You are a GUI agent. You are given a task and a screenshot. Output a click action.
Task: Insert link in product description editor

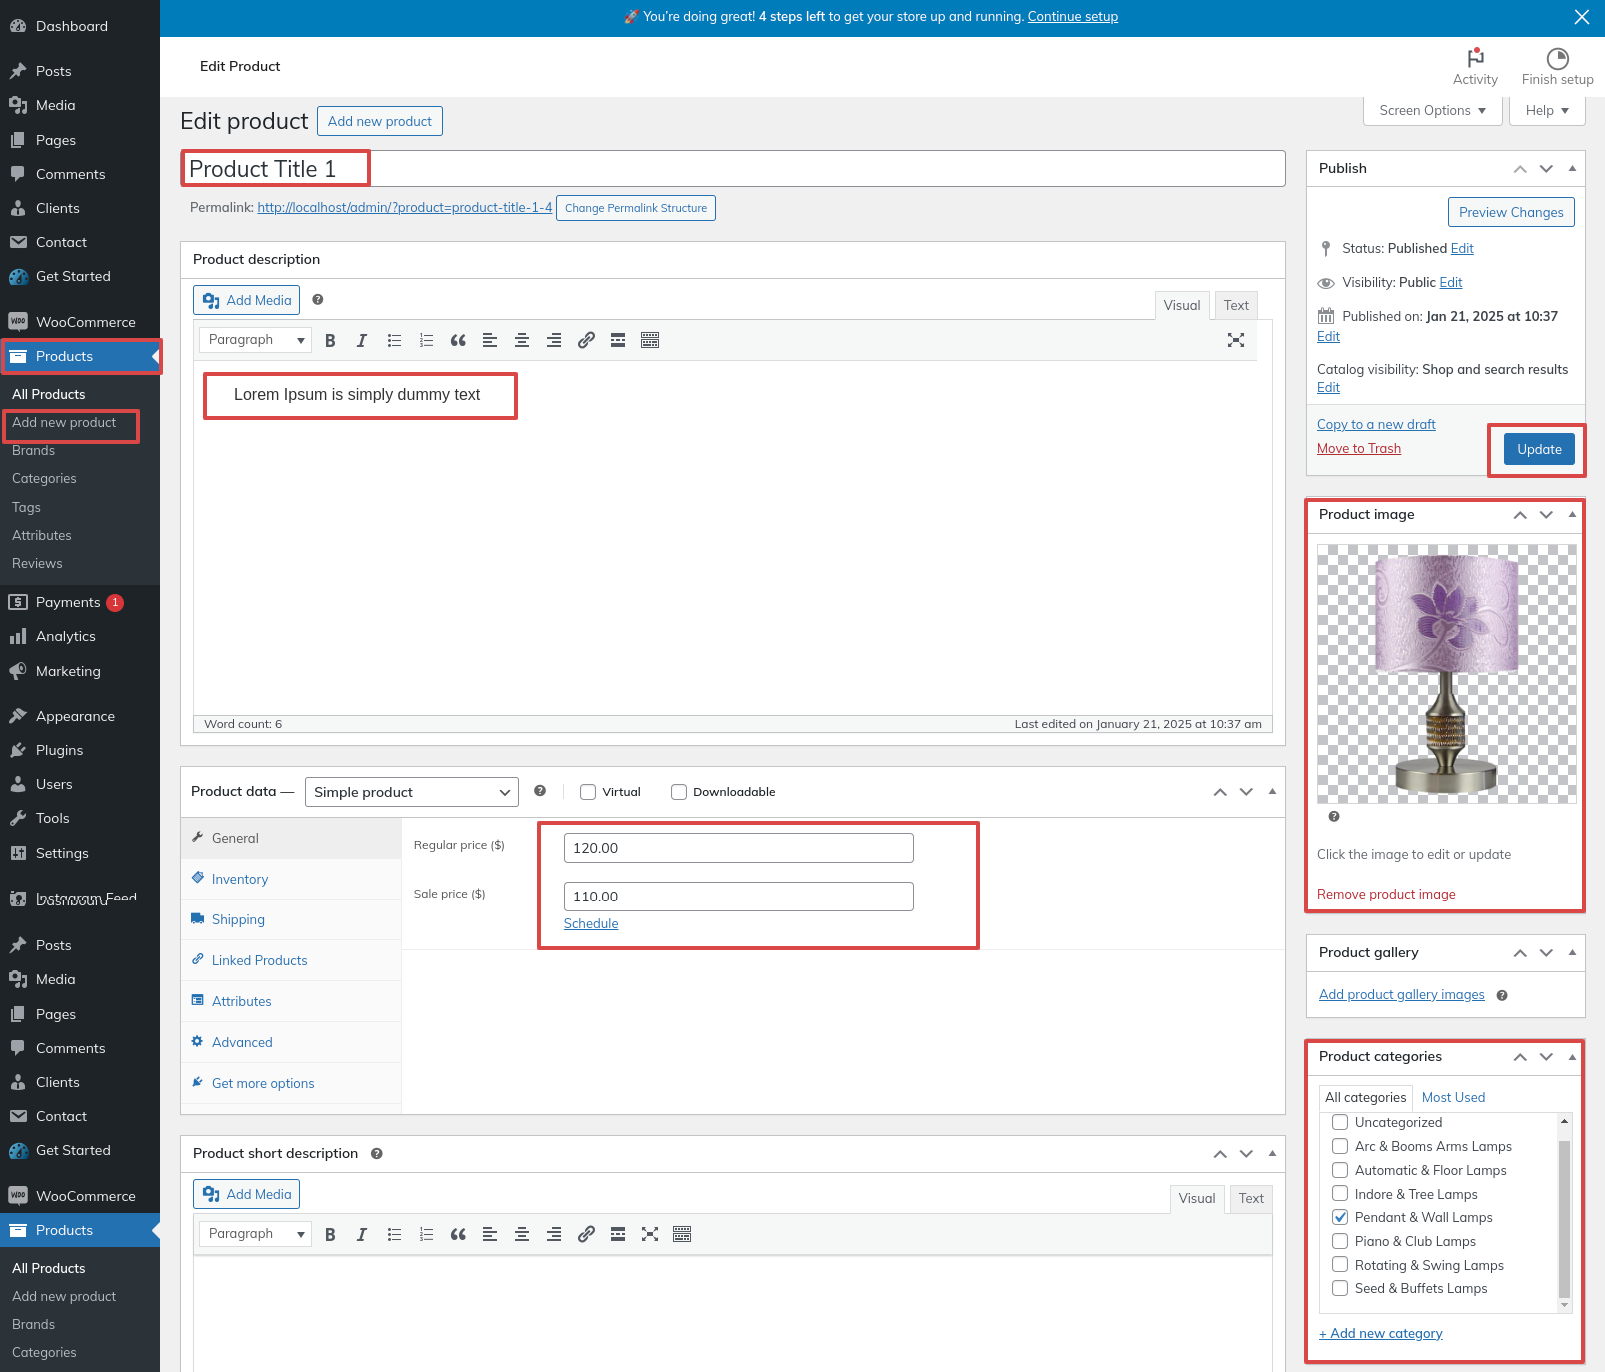[586, 341]
